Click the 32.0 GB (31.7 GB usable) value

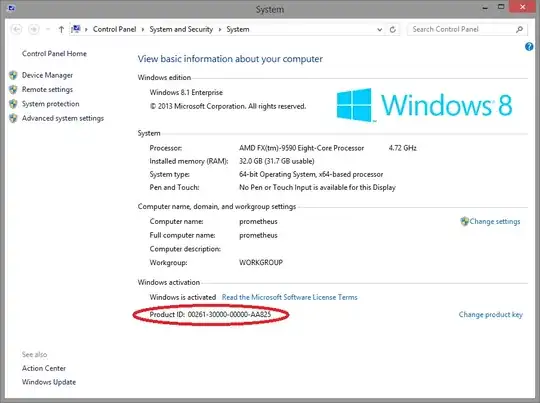tap(277, 161)
